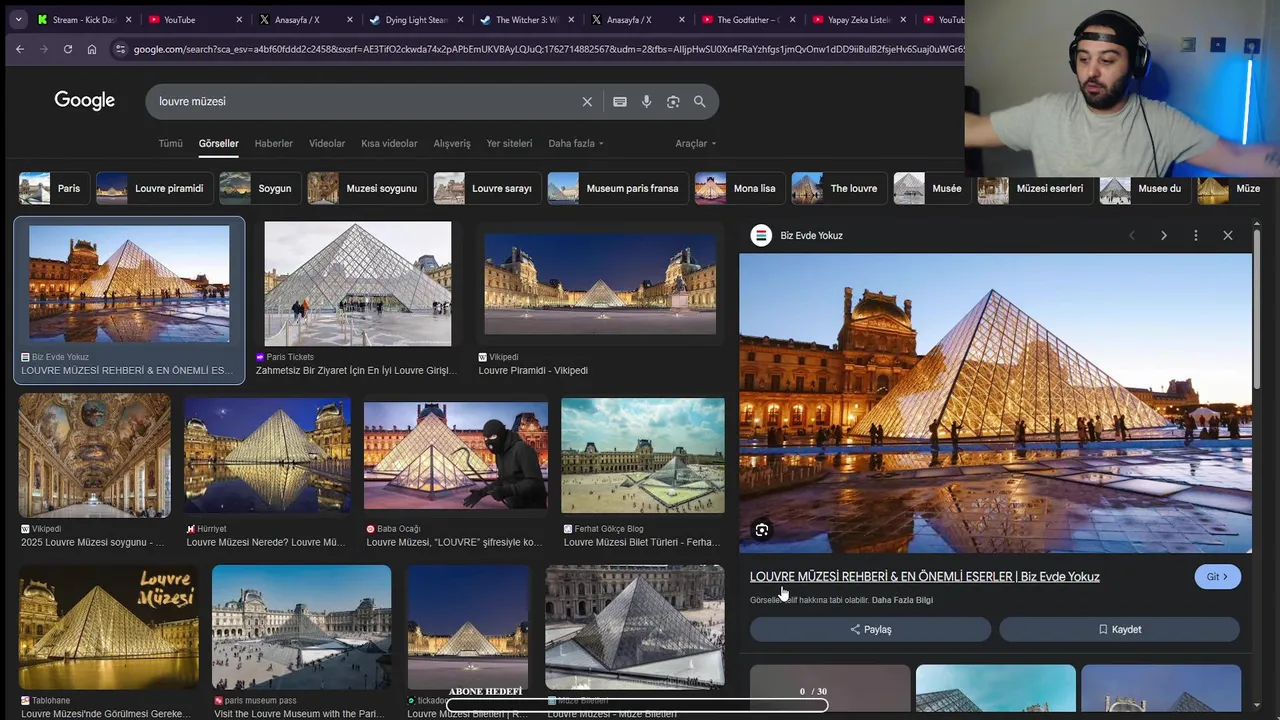Go back with the browser back arrow
Image resolution: width=1280 pixels, height=720 pixels.
point(20,49)
